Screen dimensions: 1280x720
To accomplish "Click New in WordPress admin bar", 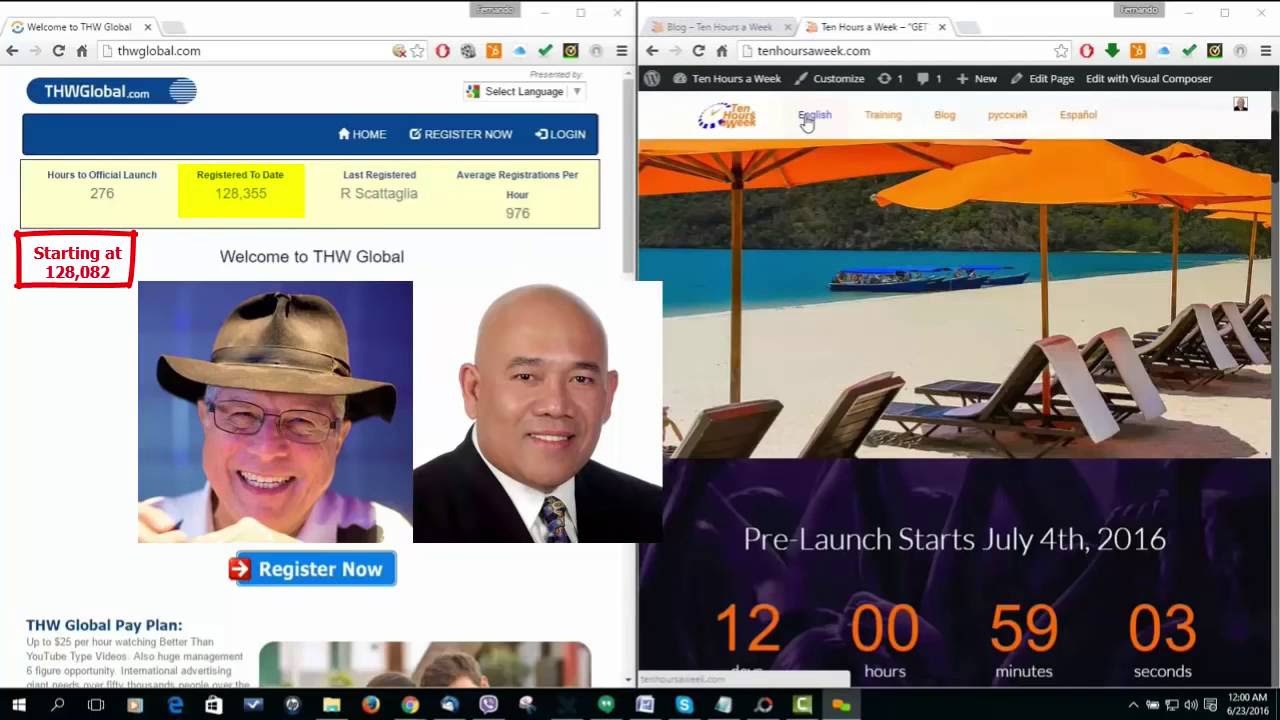I will click(976, 78).
